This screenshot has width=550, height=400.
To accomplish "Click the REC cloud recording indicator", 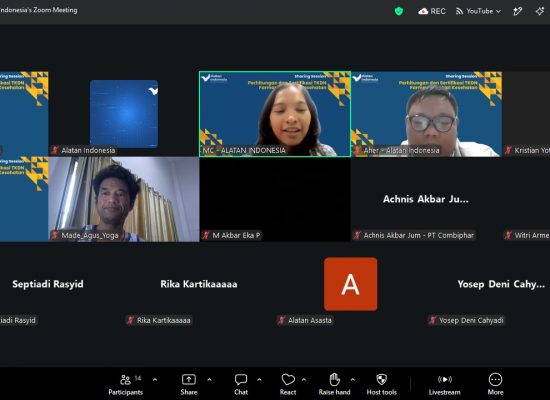I will (x=432, y=11).
